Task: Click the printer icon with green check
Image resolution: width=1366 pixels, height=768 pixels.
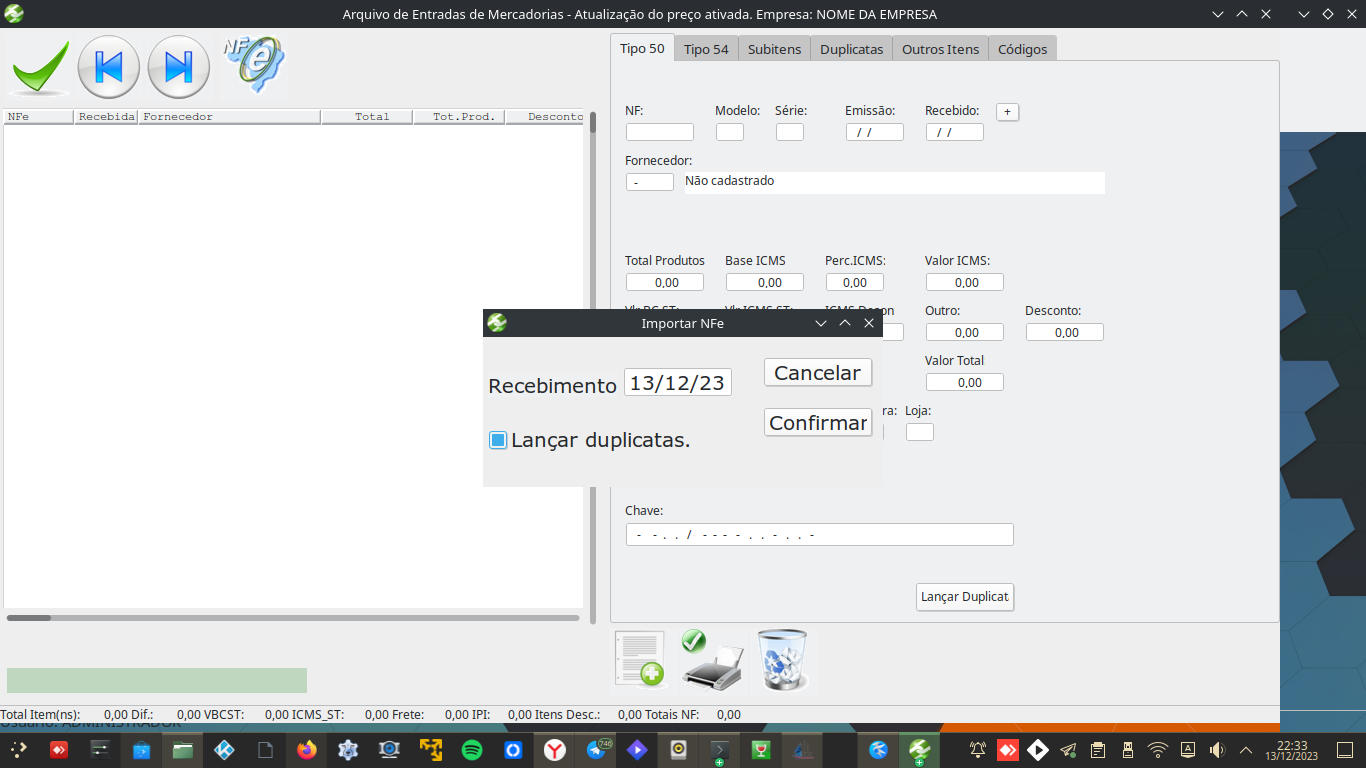Action: [x=711, y=660]
